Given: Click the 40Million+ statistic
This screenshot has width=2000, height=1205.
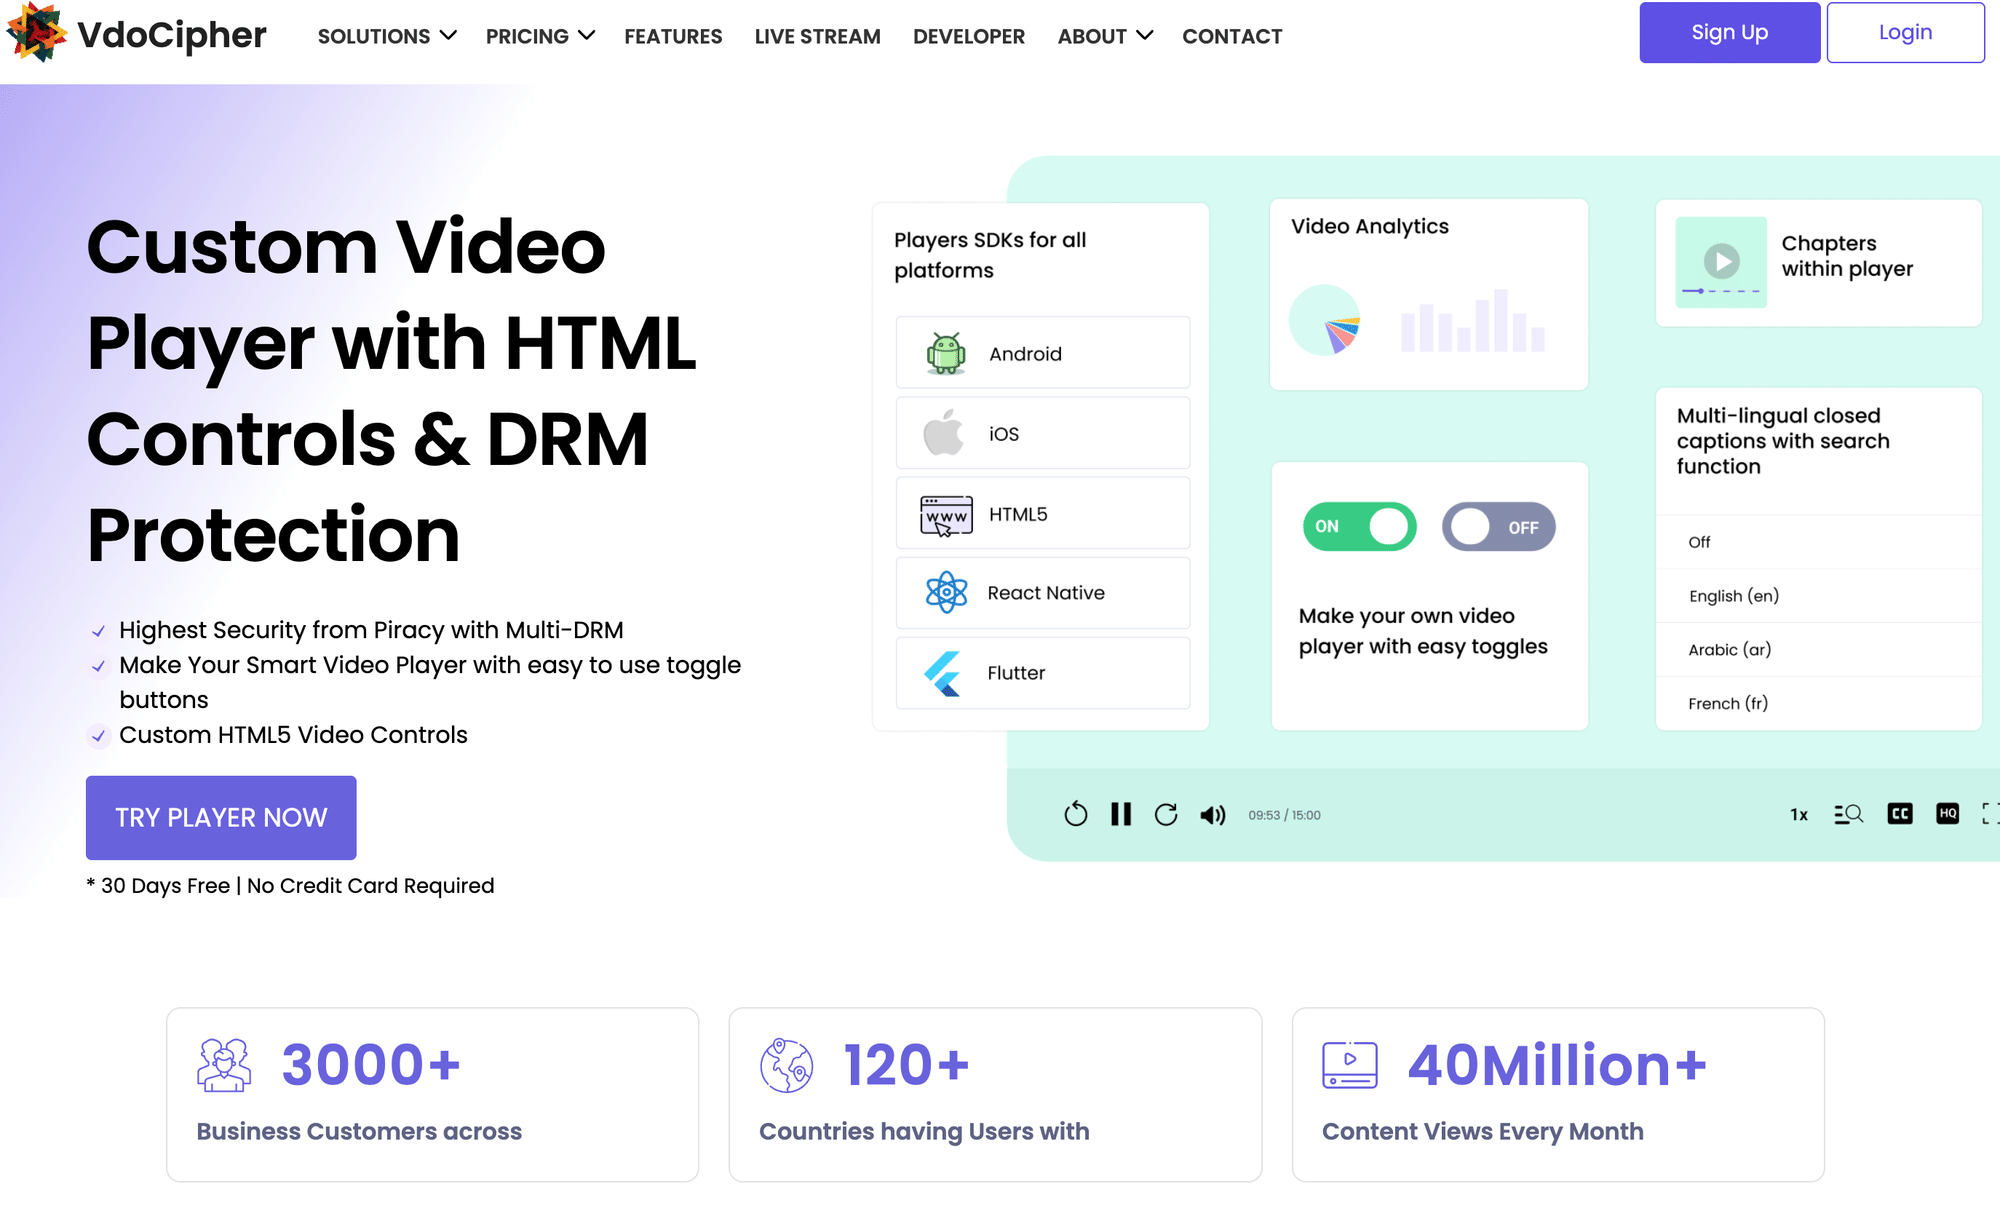Looking at the screenshot, I should 1557,1064.
